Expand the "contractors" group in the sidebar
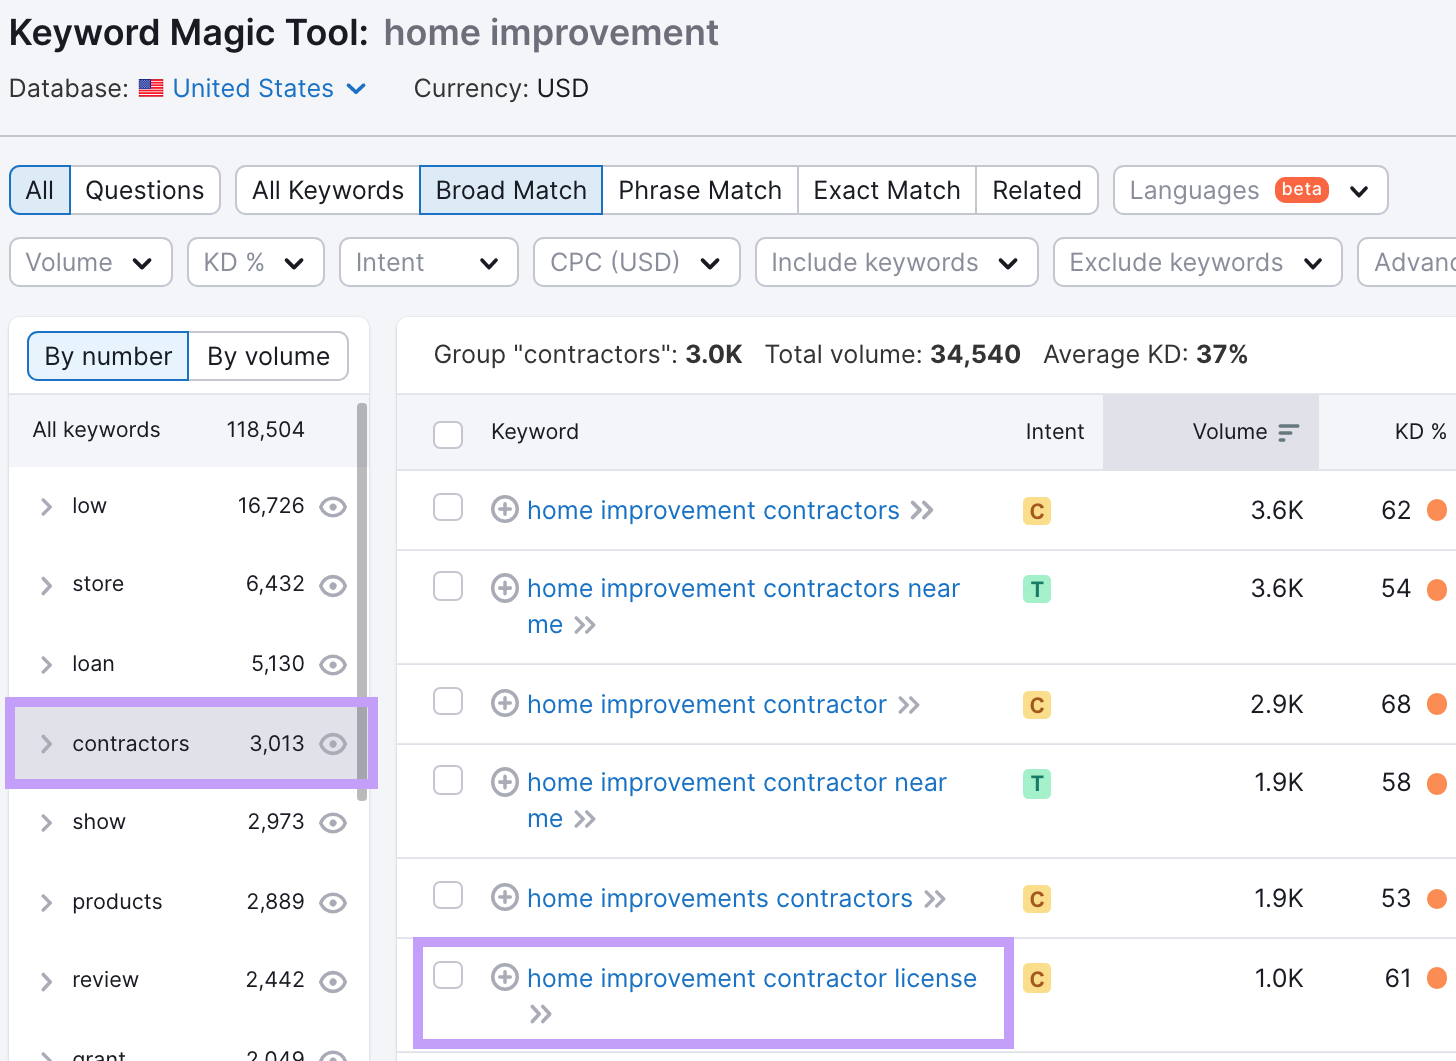1456x1061 pixels. [46, 743]
